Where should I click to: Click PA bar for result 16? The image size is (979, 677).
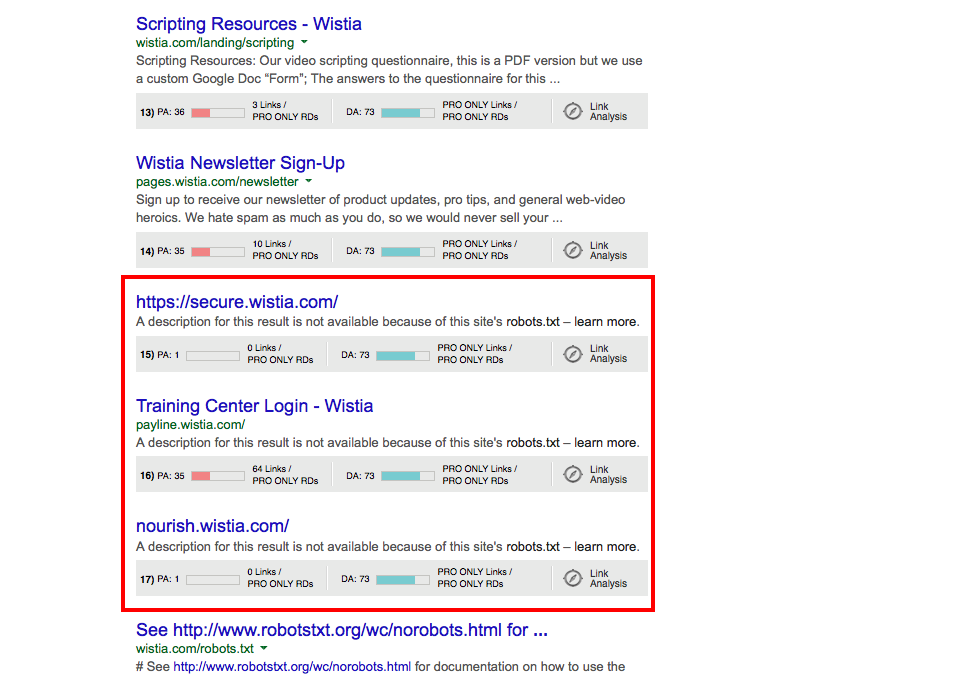click(217, 476)
